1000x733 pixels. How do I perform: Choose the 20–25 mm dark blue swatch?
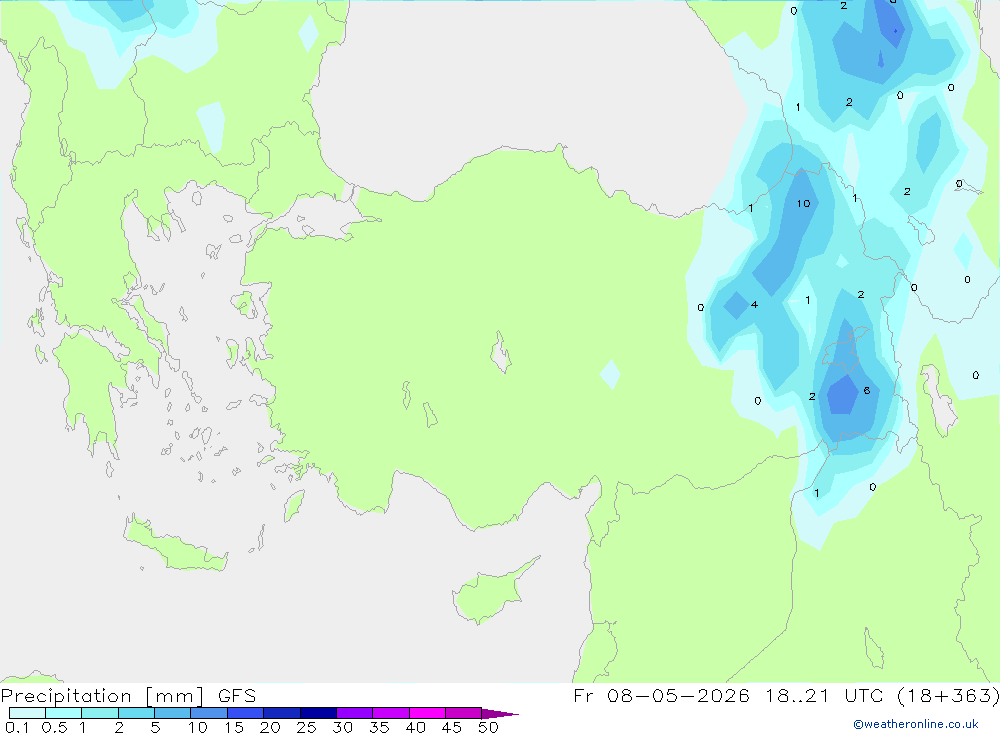[281, 713]
